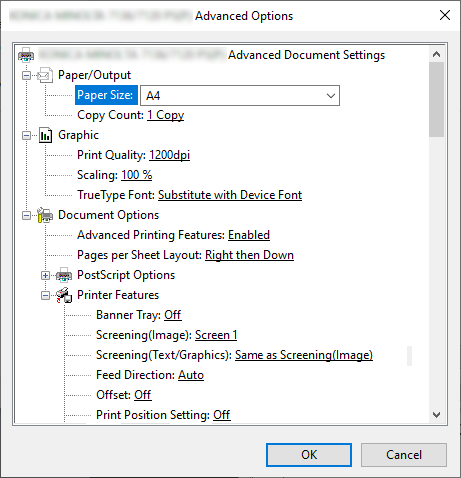Toggle Advanced Printing Features Enabled value

point(249,235)
